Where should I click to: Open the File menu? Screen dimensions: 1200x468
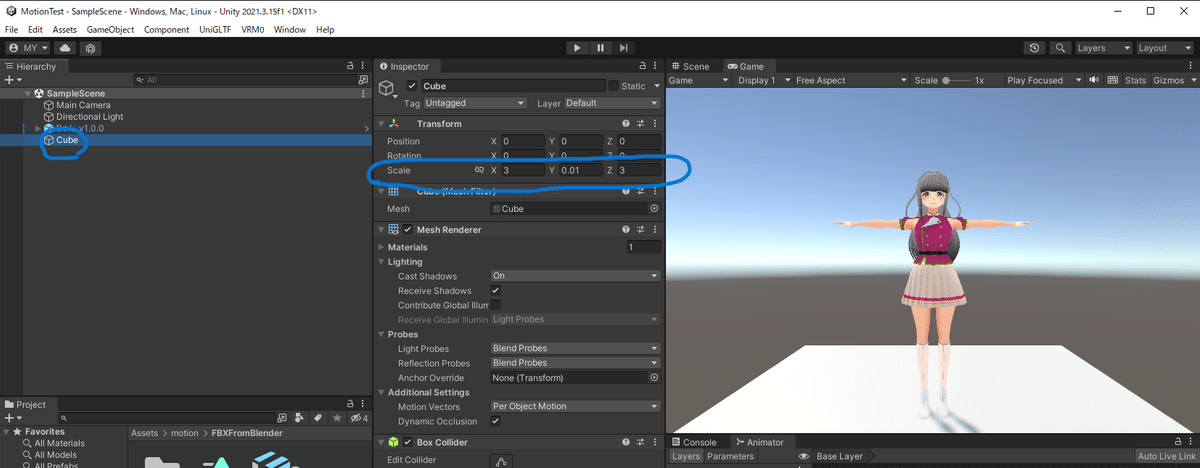tap(12, 30)
